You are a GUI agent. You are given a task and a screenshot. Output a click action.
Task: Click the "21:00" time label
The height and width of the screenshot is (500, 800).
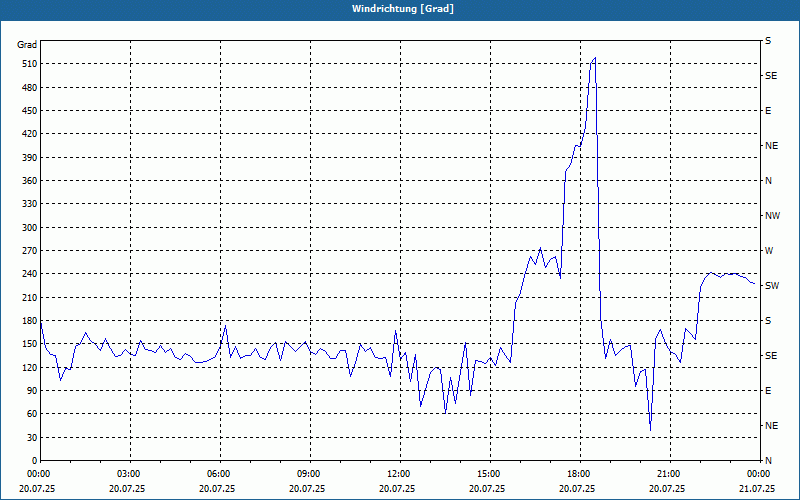click(x=669, y=474)
